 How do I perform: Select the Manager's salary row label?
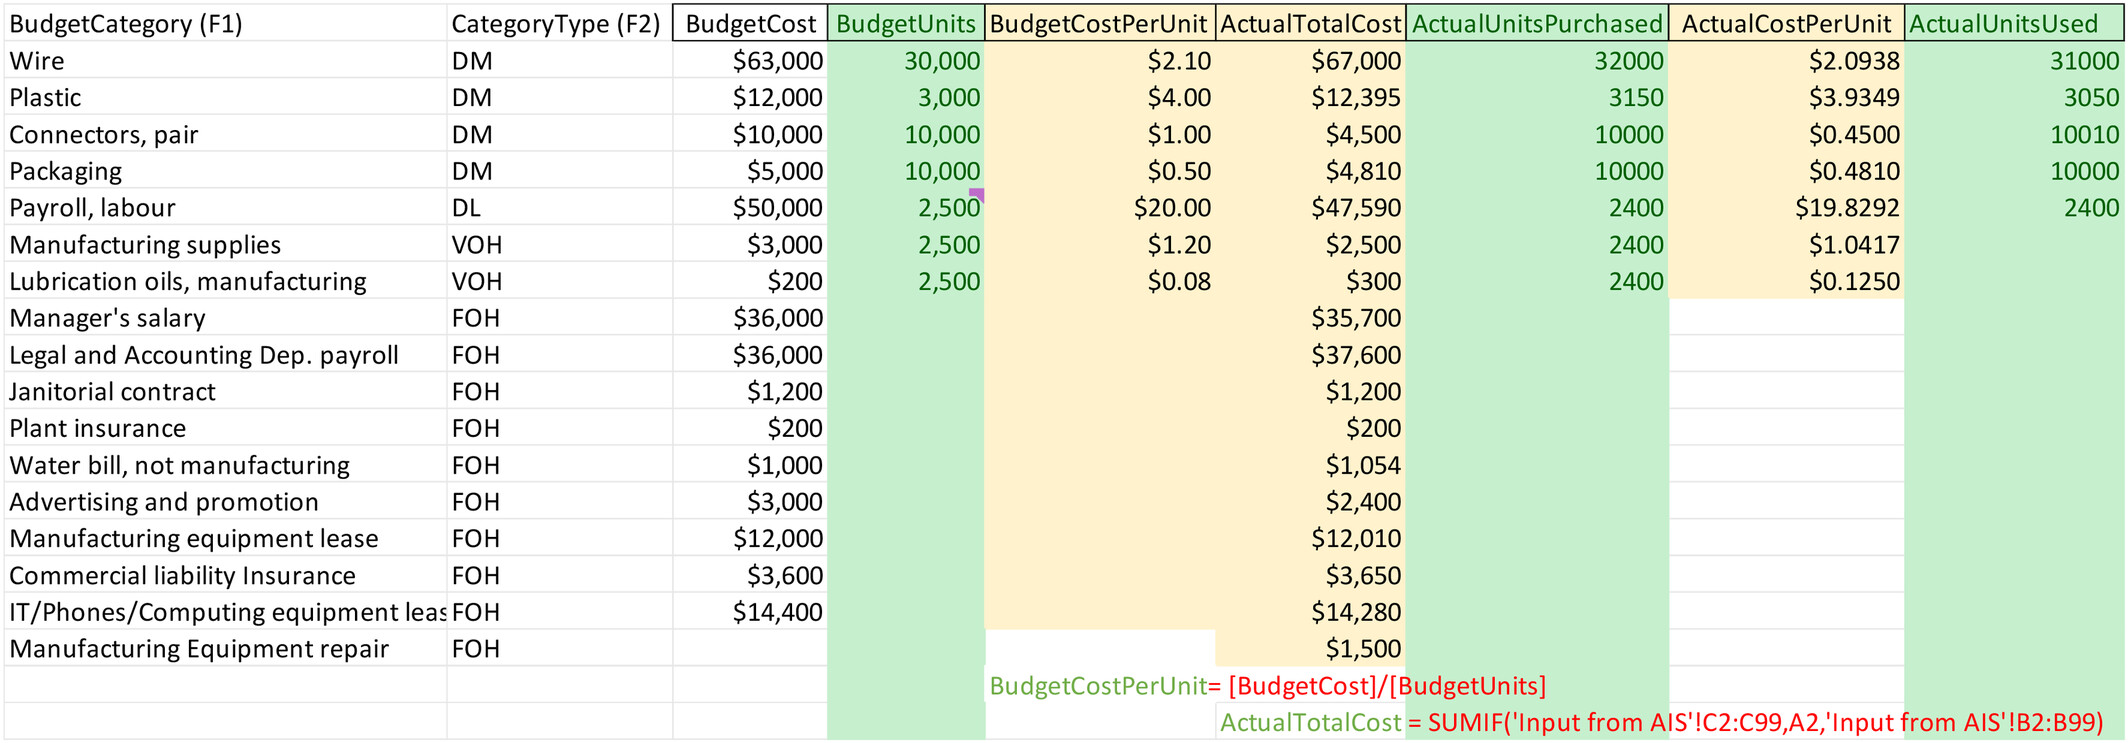pos(225,318)
